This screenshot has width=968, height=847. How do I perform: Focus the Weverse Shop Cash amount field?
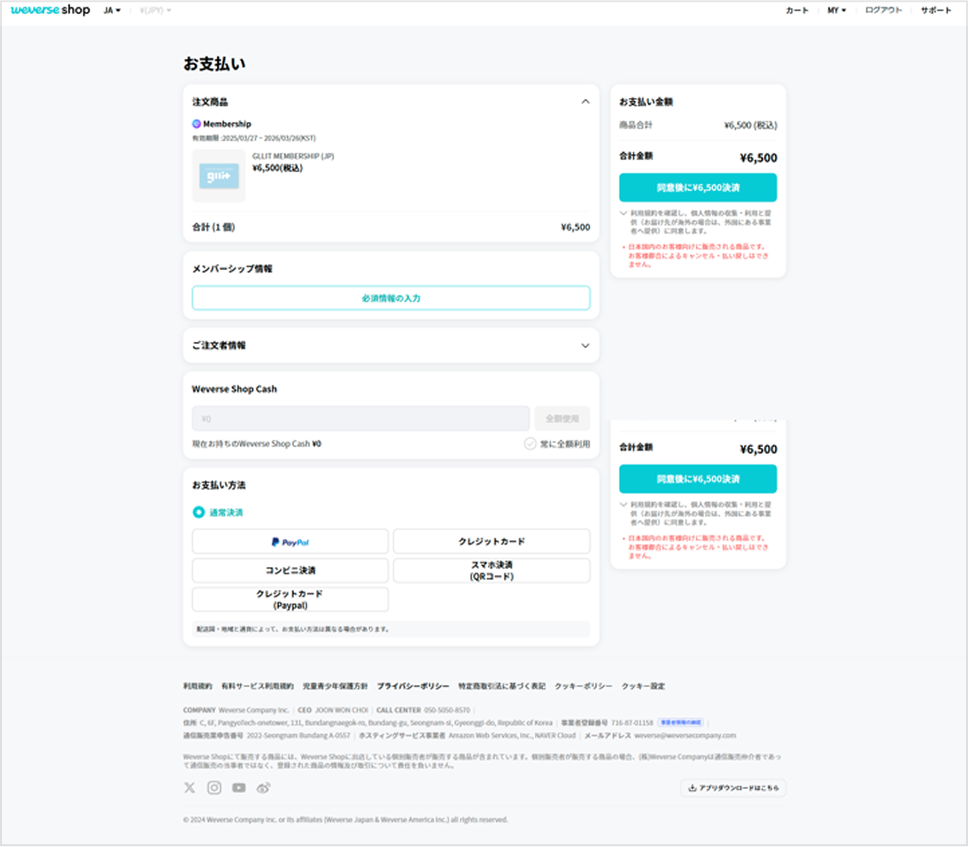coord(361,419)
